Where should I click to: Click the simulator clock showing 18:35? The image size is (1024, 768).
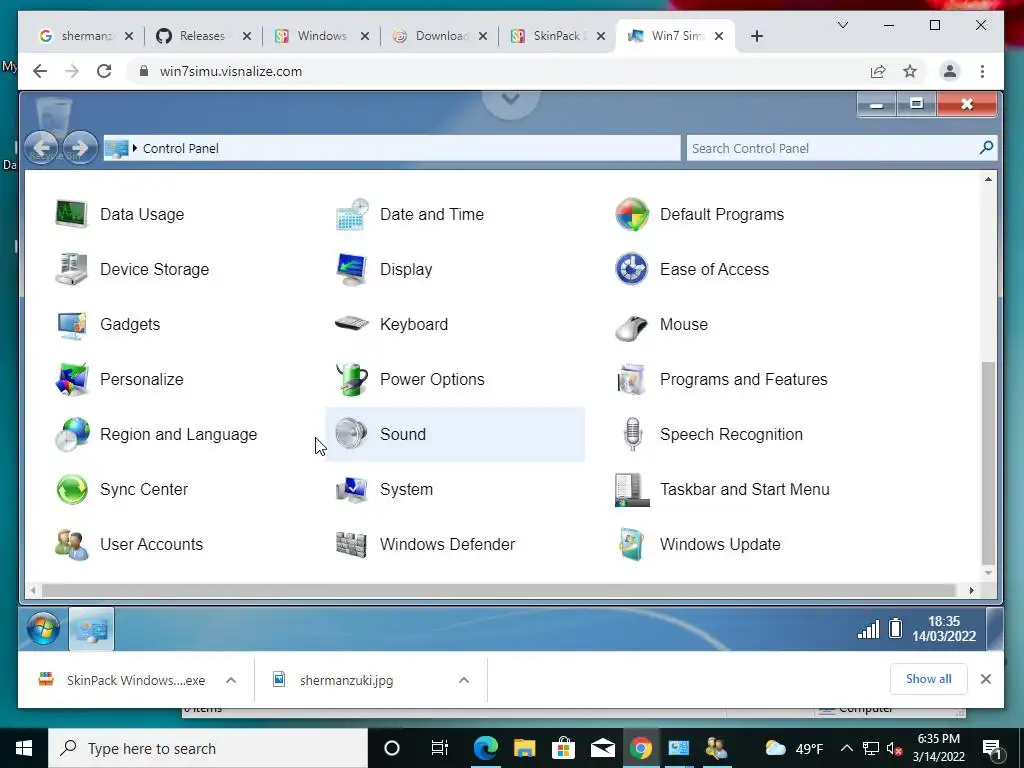click(x=944, y=629)
